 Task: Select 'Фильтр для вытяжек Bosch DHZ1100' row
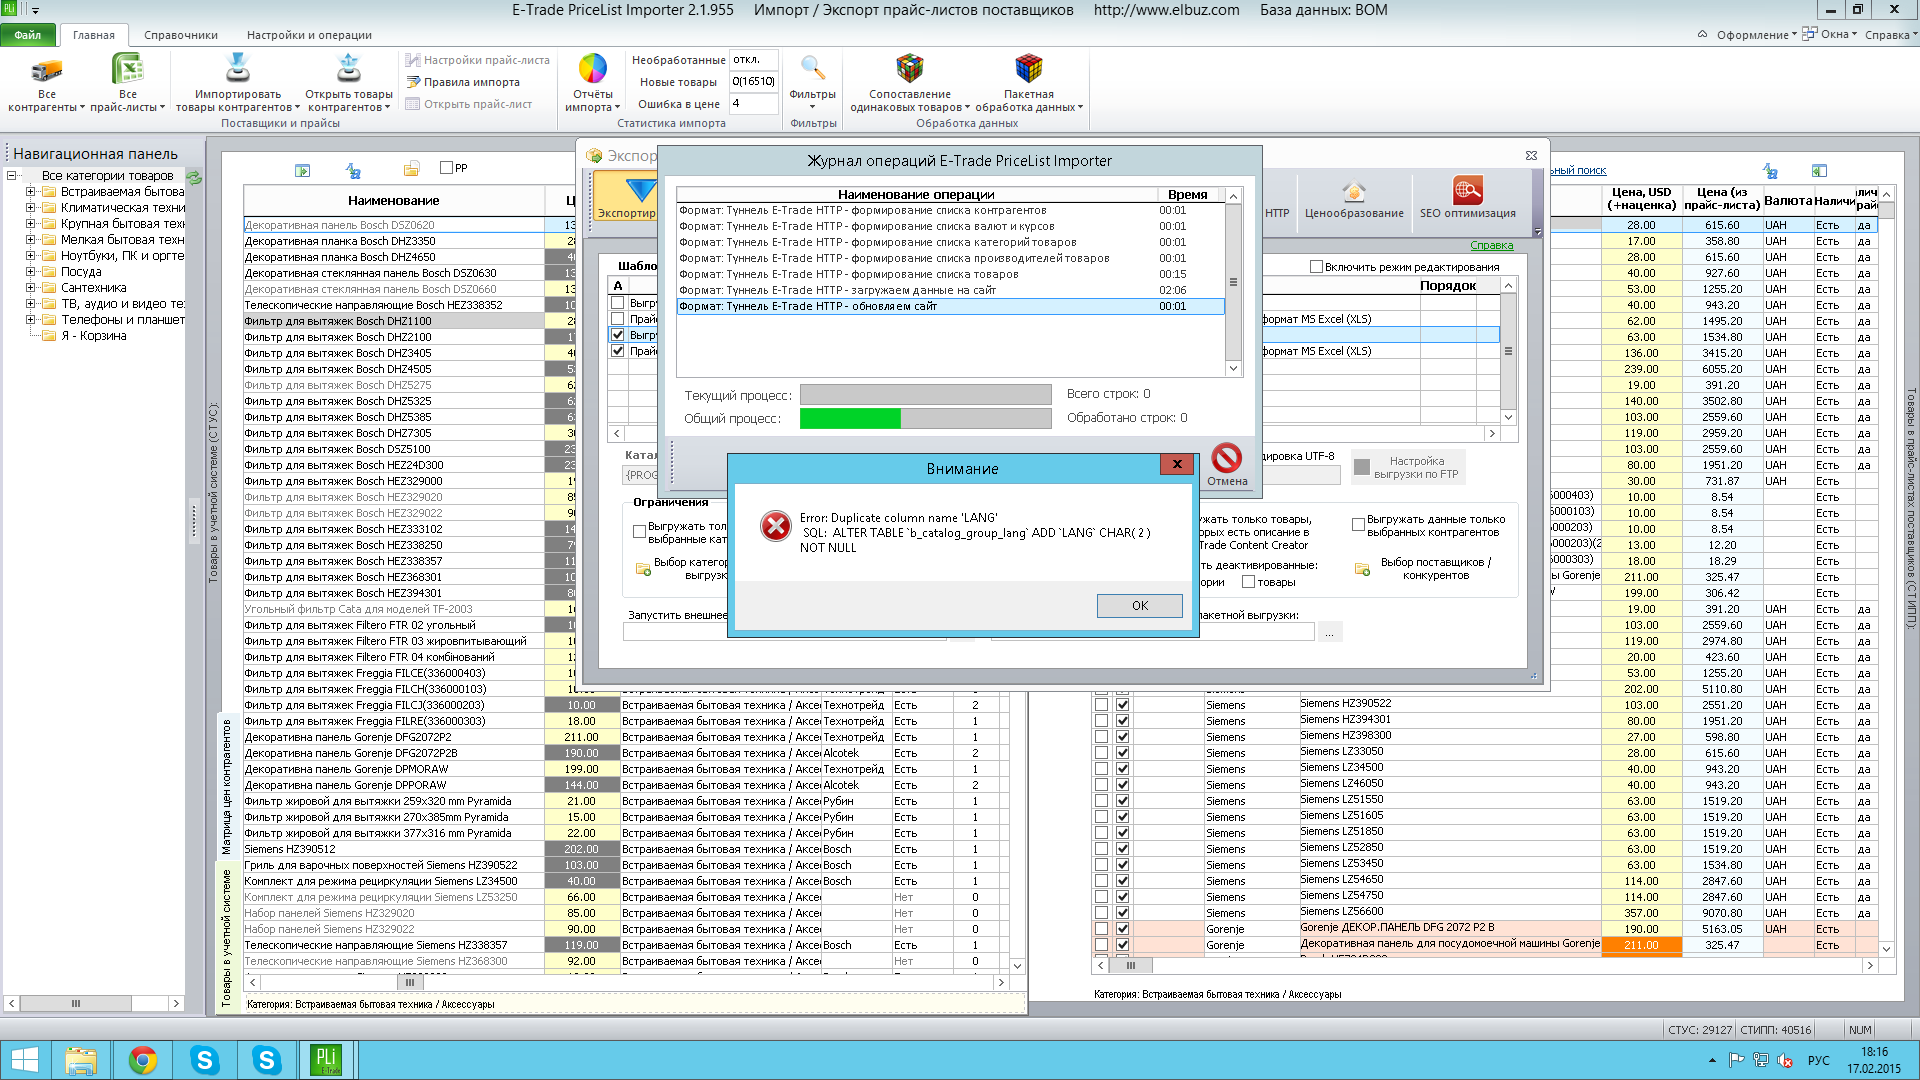click(394, 321)
